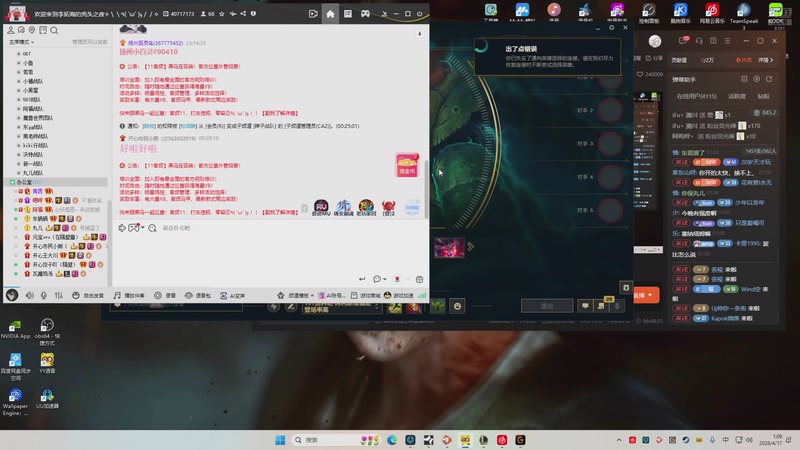Open the home tab in YY top bar

coord(330,14)
